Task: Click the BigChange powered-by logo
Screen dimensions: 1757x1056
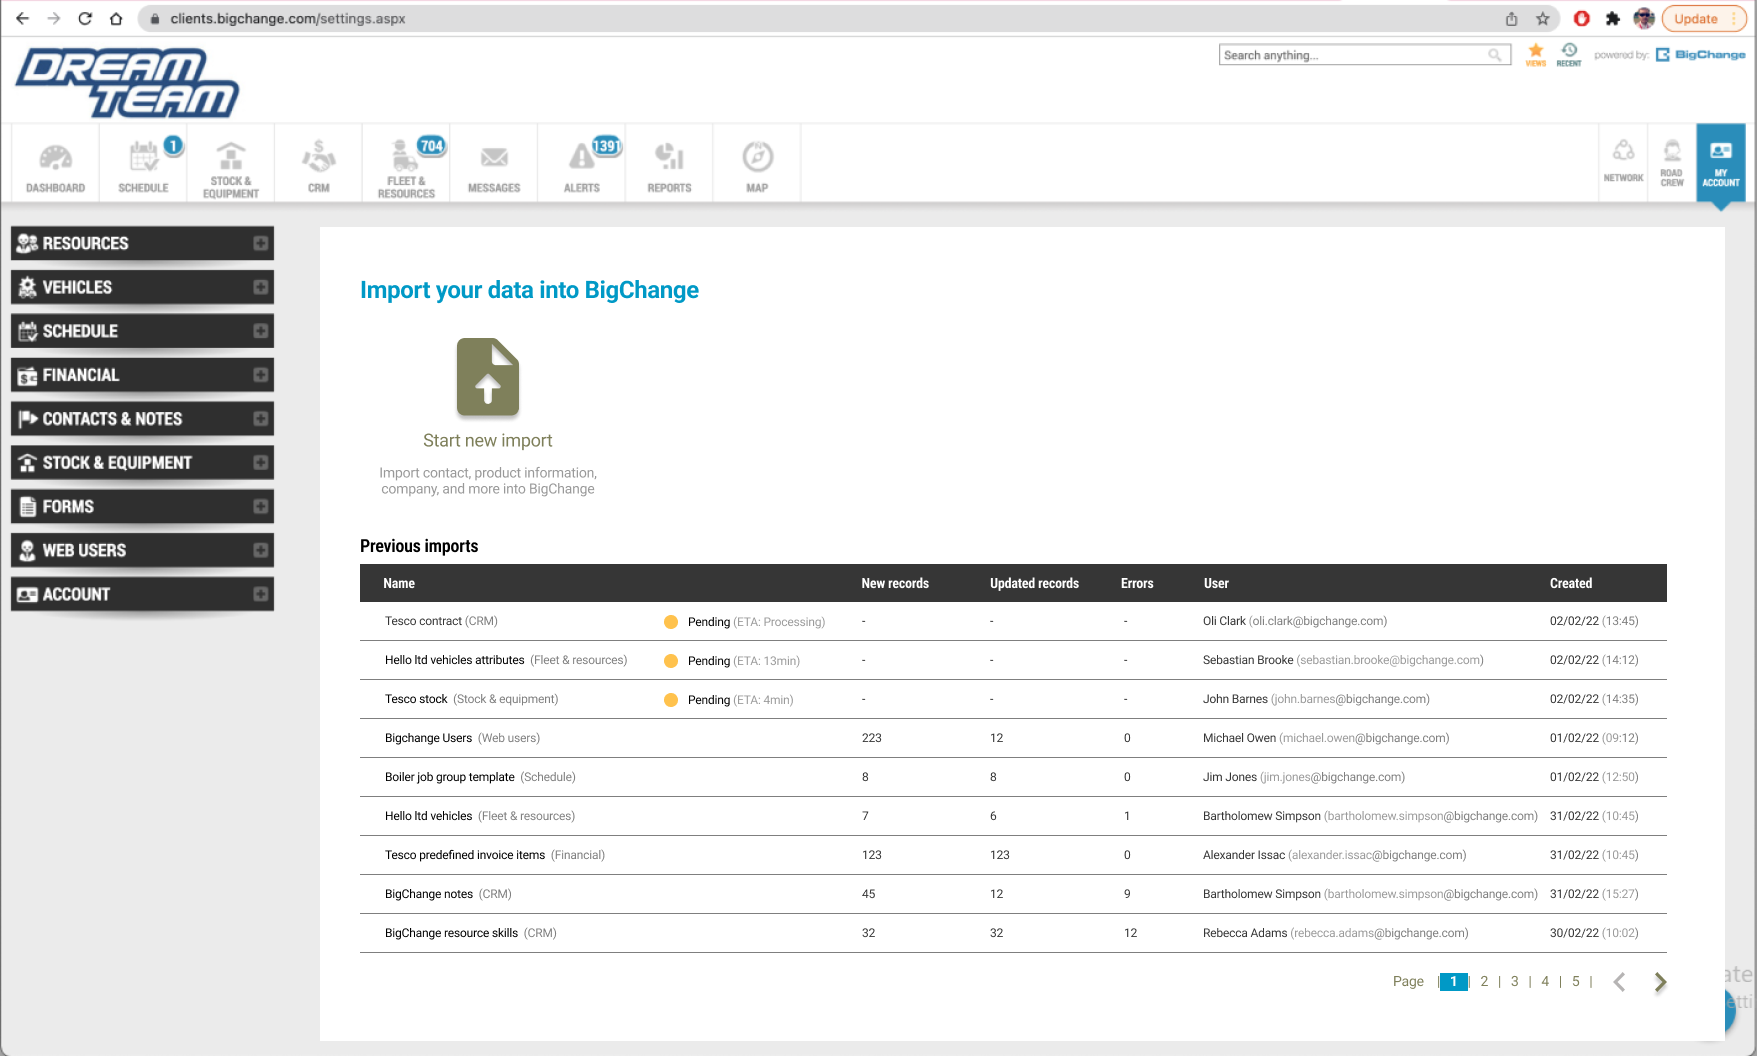Action: pyautogui.click(x=1701, y=55)
